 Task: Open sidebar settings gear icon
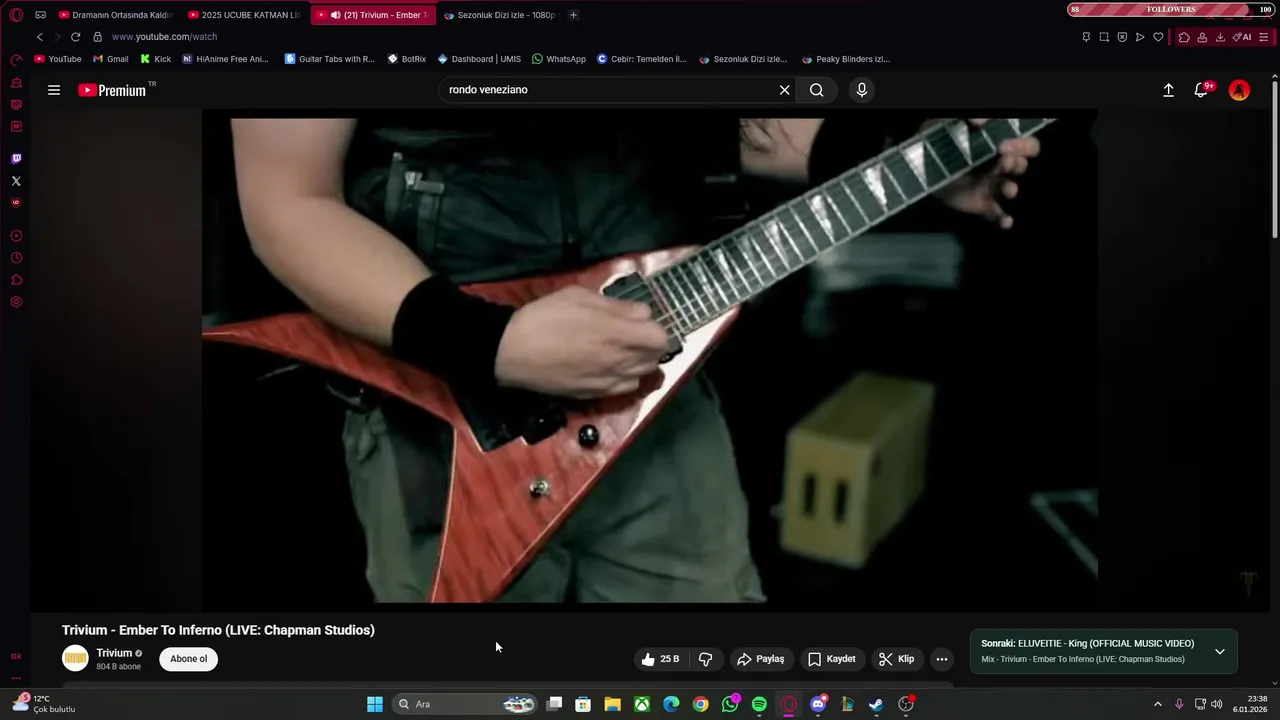16,302
